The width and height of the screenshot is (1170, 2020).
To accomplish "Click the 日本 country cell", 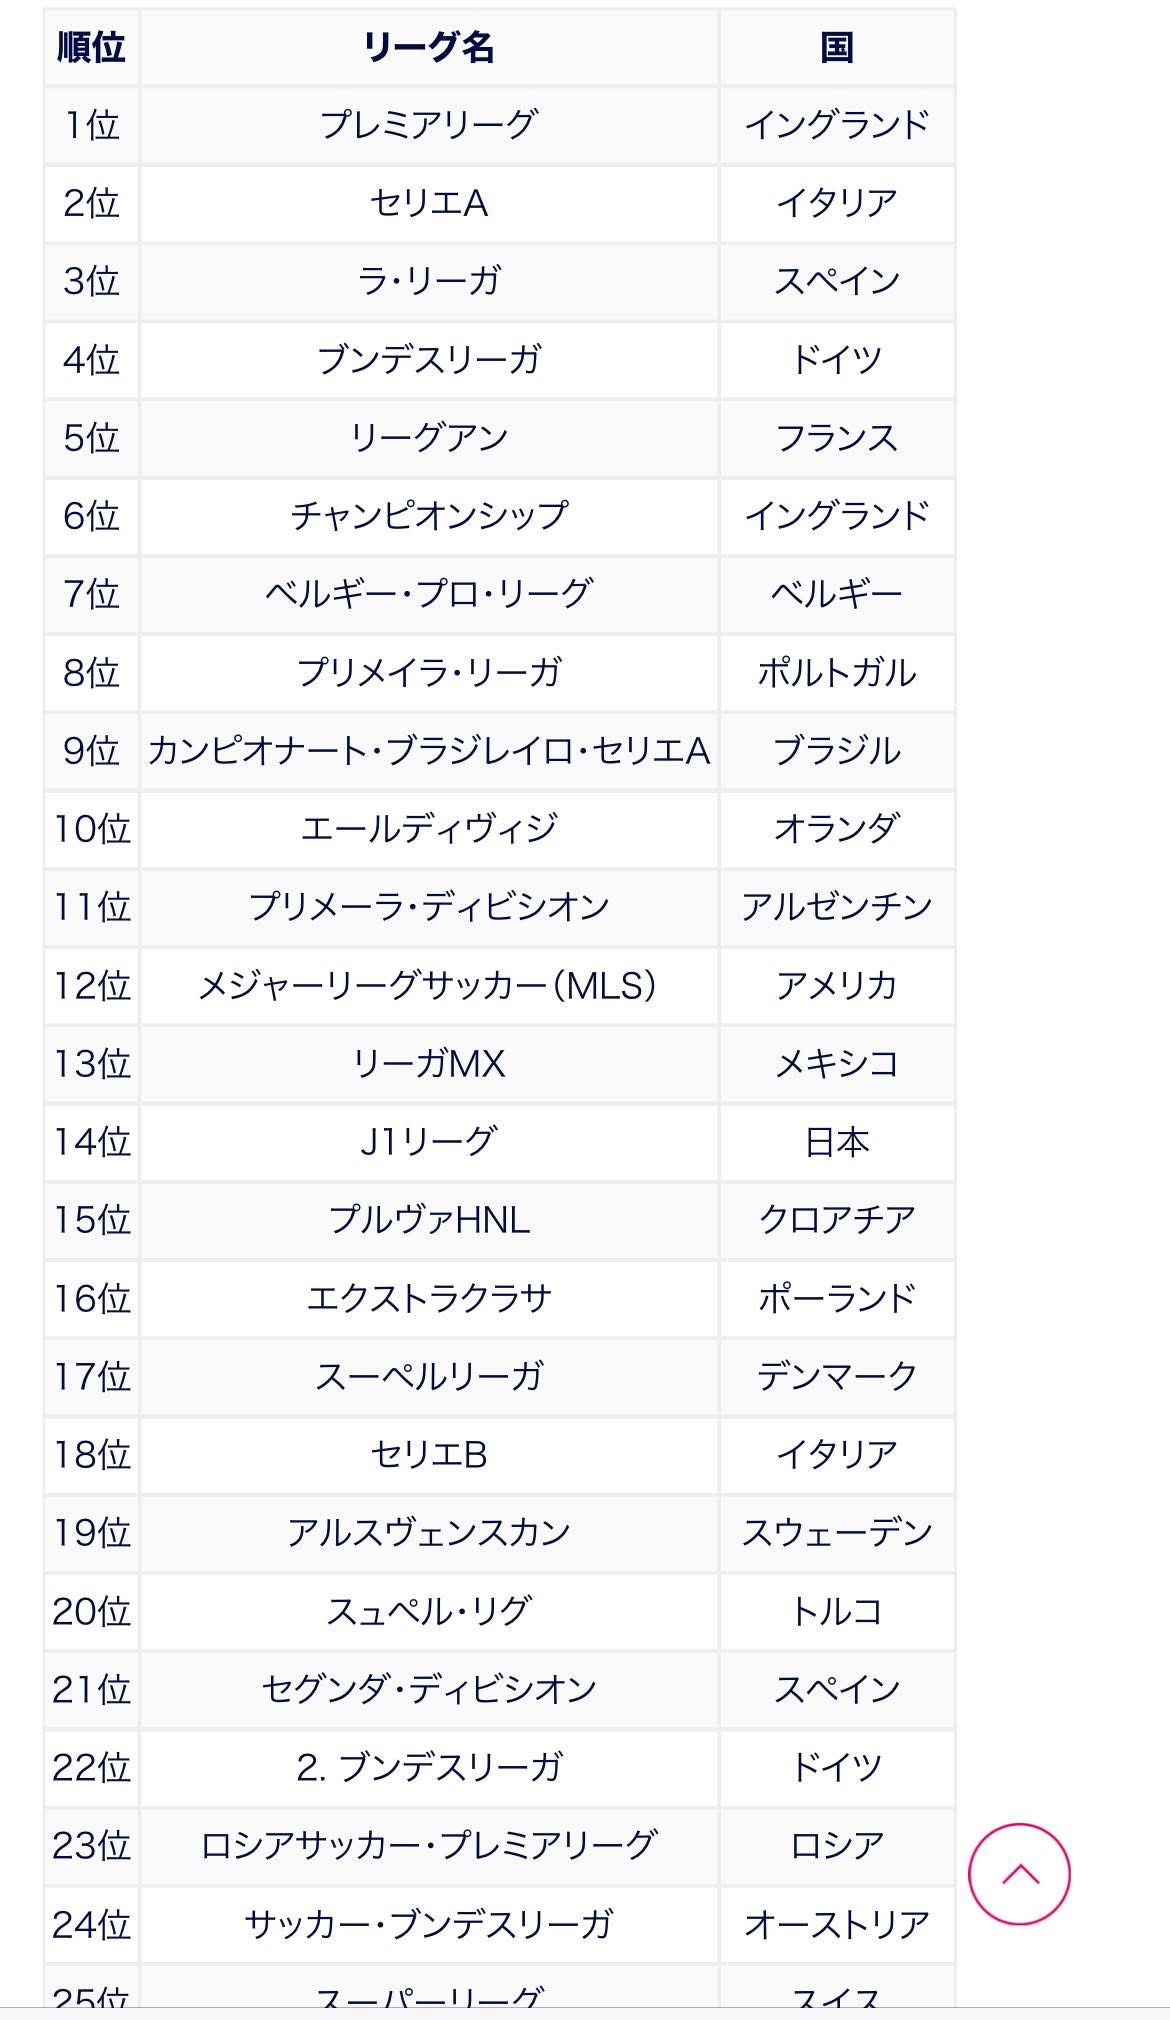I will click(837, 1141).
